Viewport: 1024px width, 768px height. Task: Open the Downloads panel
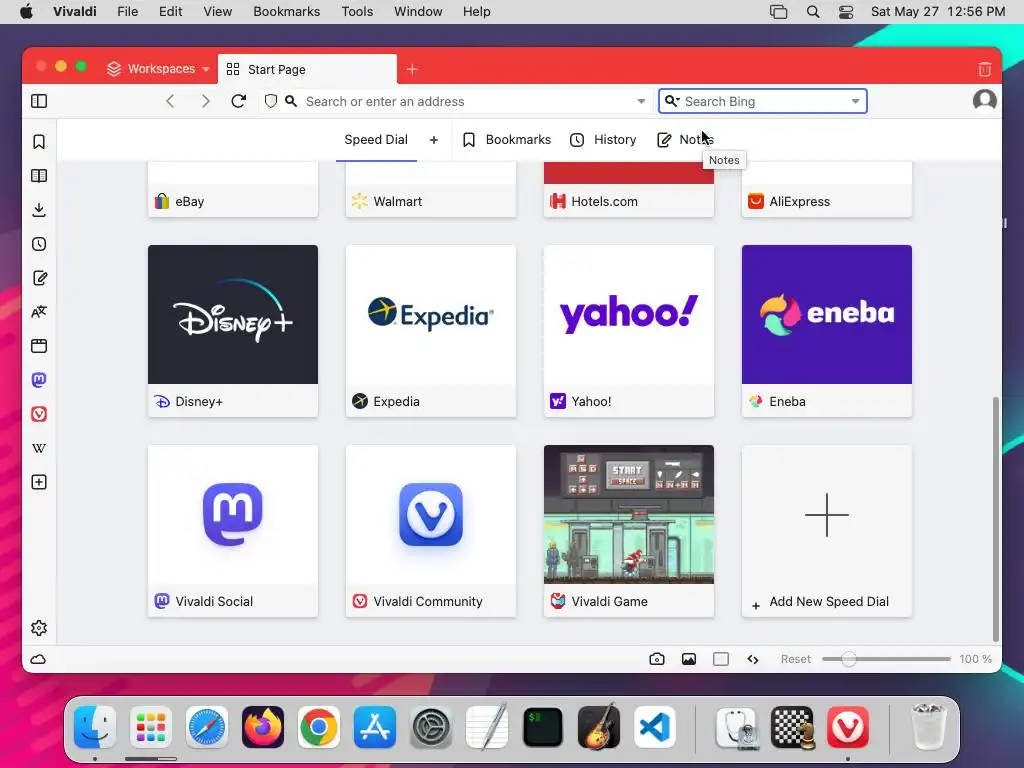tap(39, 210)
